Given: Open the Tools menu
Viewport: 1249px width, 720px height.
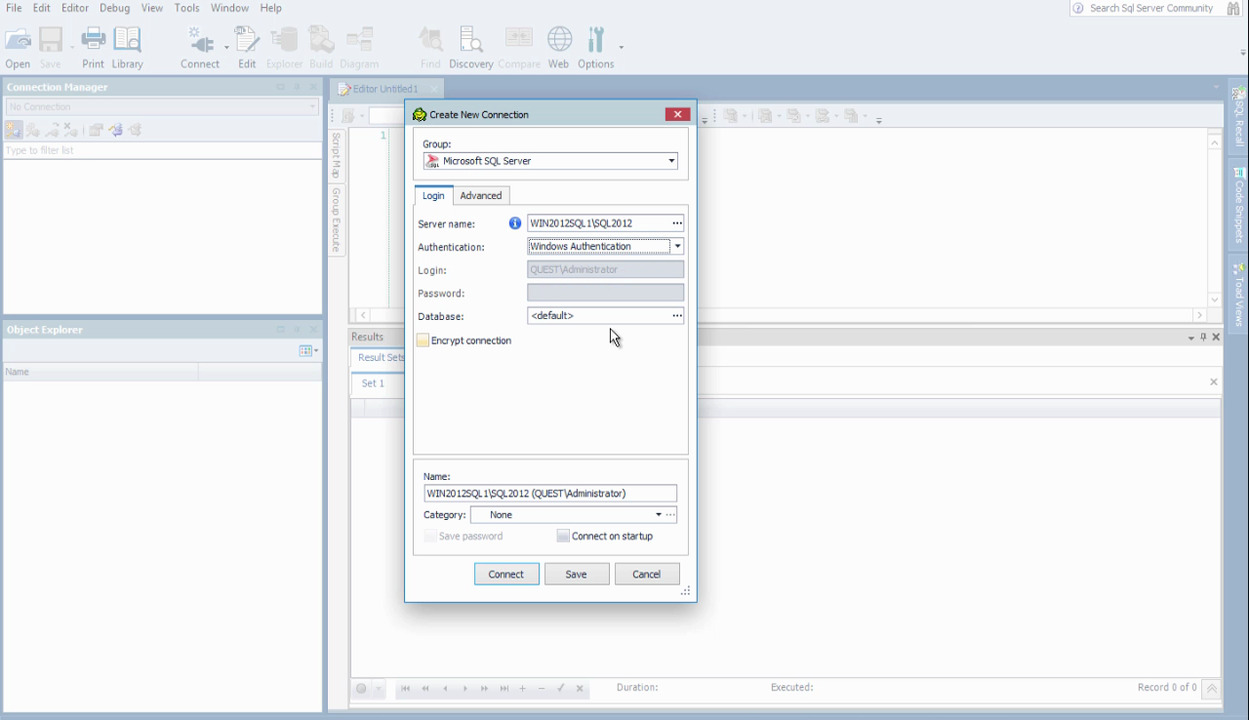Looking at the screenshot, I should [x=187, y=8].
